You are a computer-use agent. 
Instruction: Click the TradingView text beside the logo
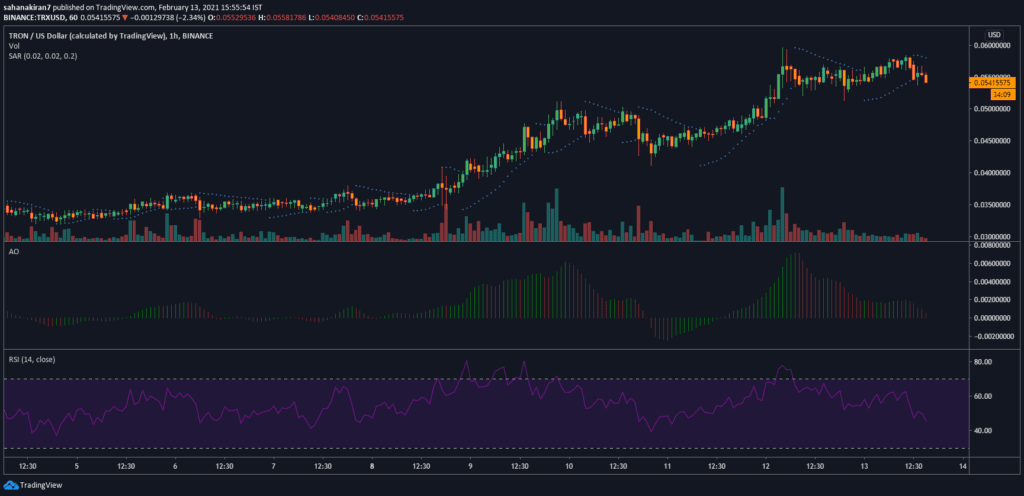pyautogui.click(x=46, y=483)
